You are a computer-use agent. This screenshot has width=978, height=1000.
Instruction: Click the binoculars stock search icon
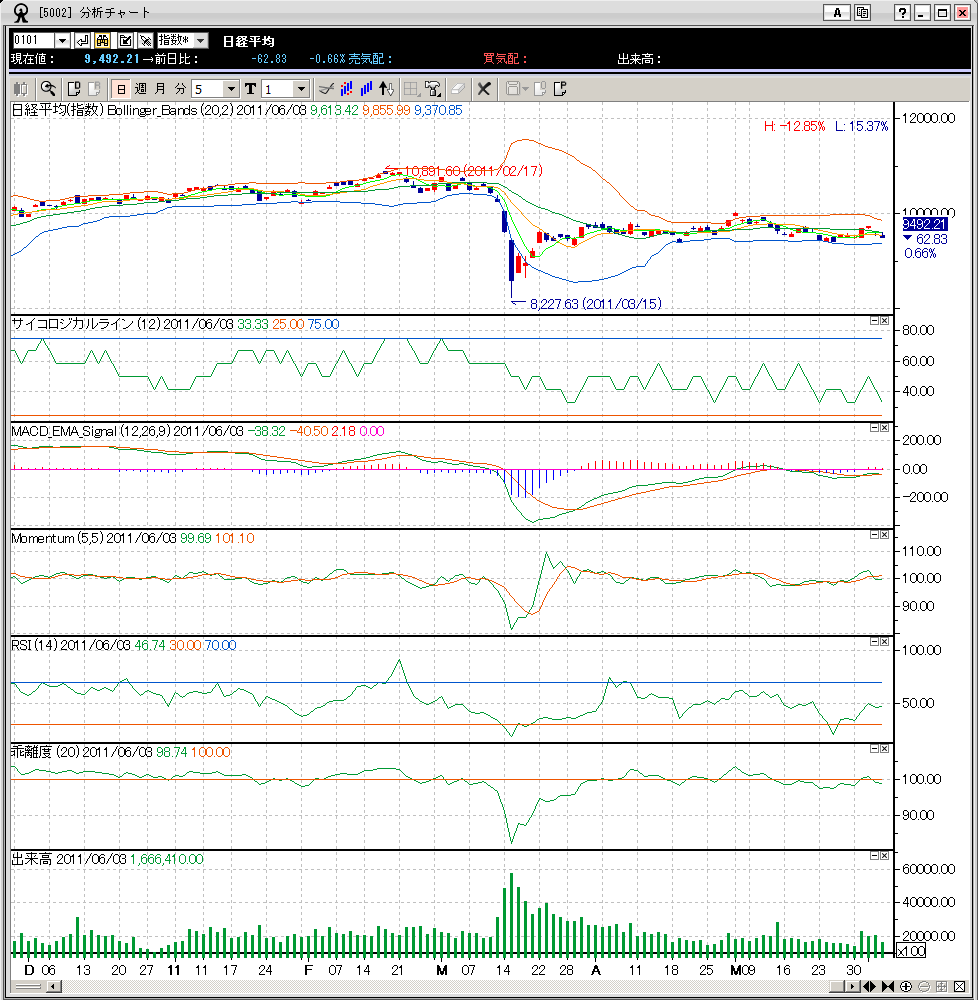coord(102,40)
